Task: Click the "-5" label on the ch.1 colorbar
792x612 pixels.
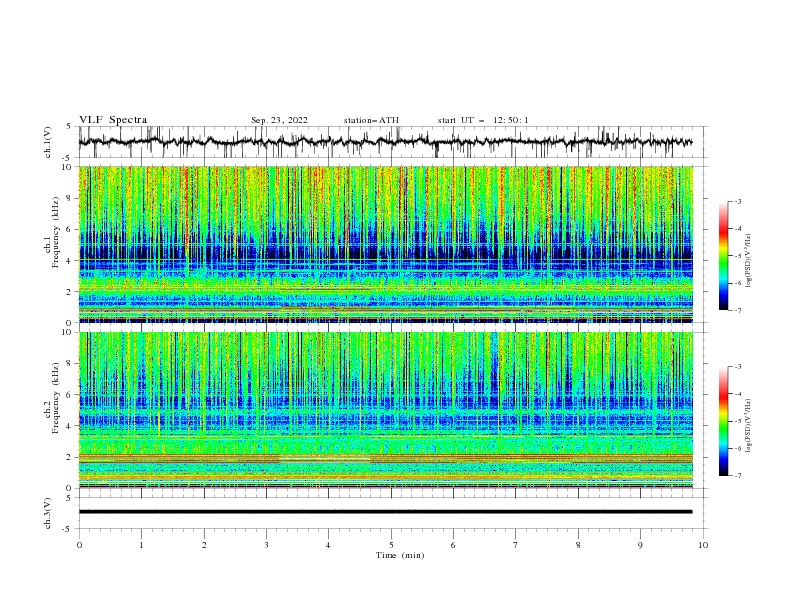Action: click(x=737, y=256)
